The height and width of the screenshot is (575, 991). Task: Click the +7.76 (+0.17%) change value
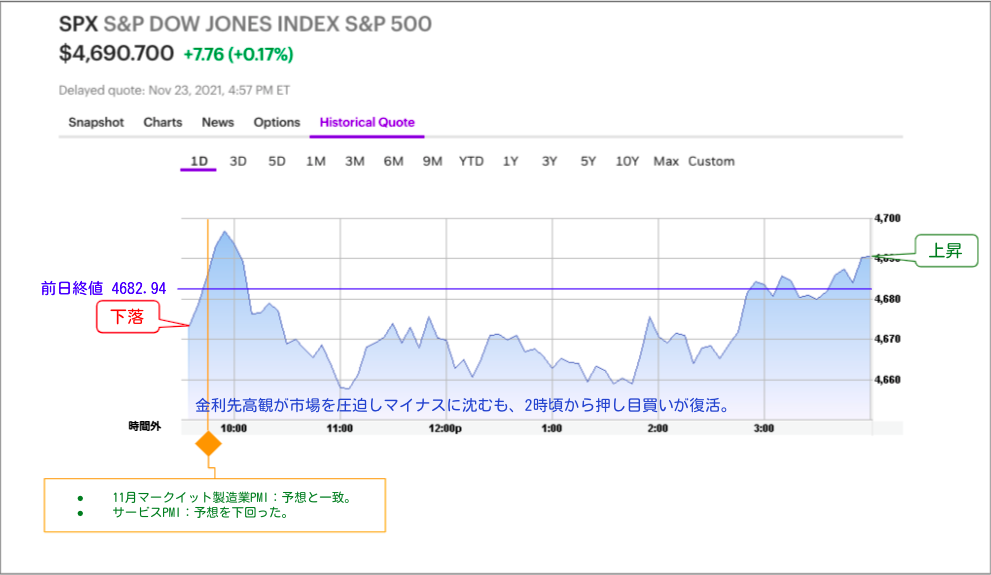[x=238, y=54]
